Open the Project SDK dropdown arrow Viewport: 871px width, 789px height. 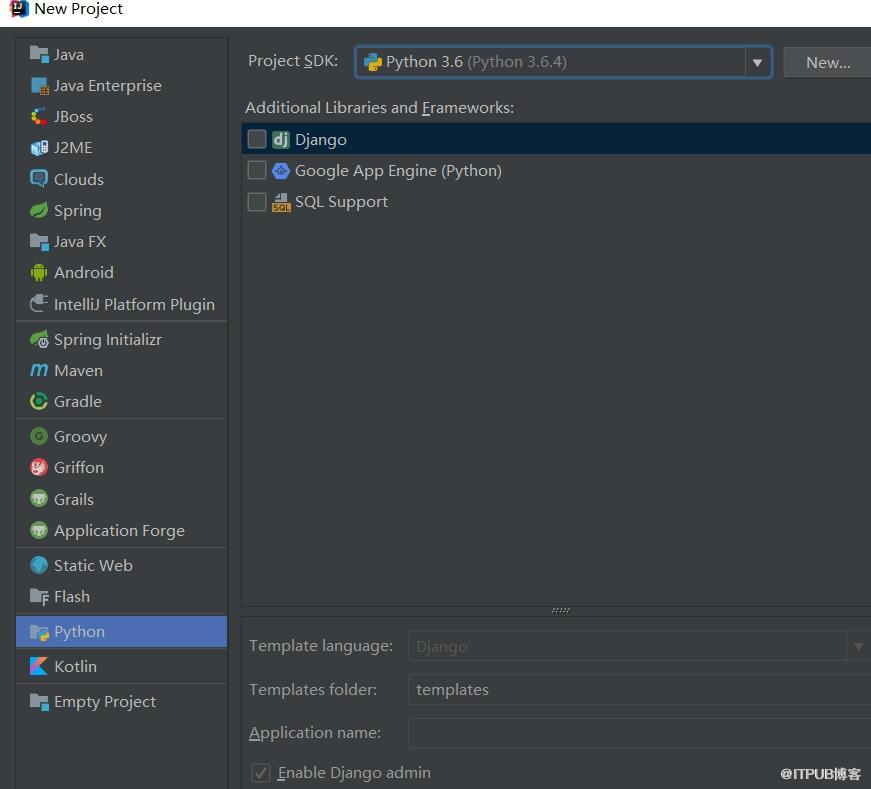[x=757, y=62]
